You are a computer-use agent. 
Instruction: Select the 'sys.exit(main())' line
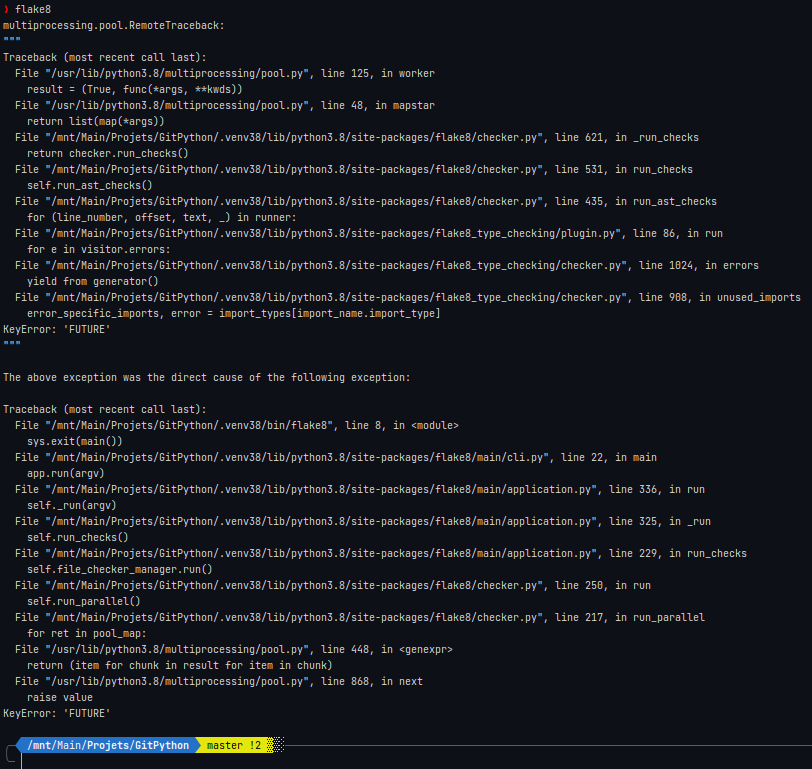pyautogui.click(x=75, y=442)
